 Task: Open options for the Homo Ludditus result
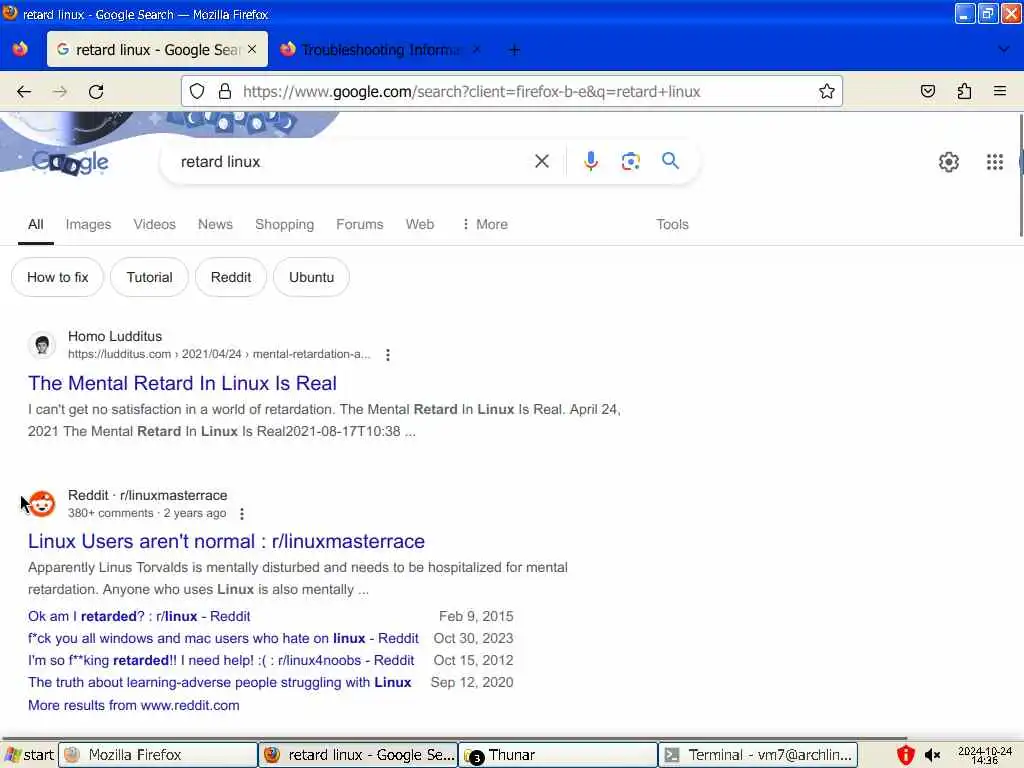click(x=388, y=355)
